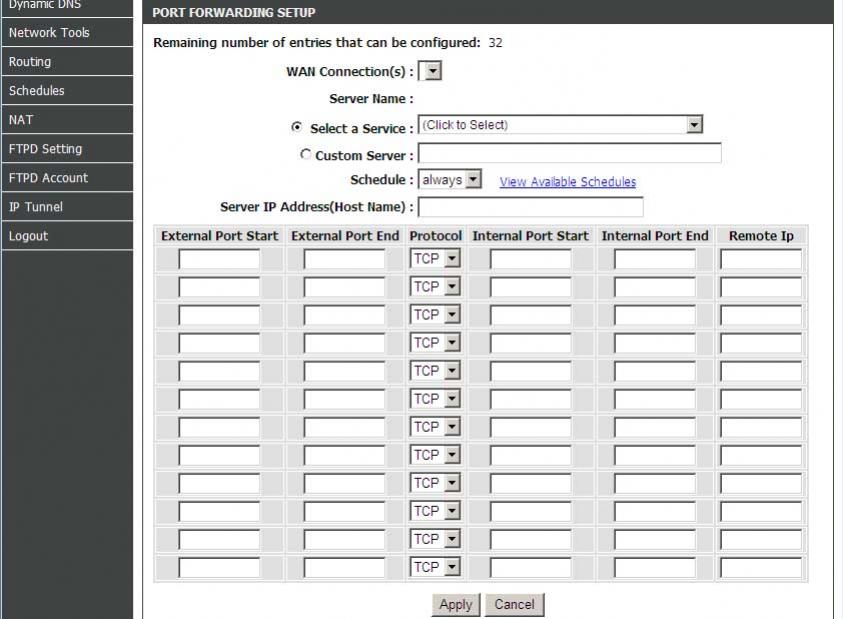Screen dimensions: 843x619
Task: Choose the Select a Service radio button
Action: [296, 127]
